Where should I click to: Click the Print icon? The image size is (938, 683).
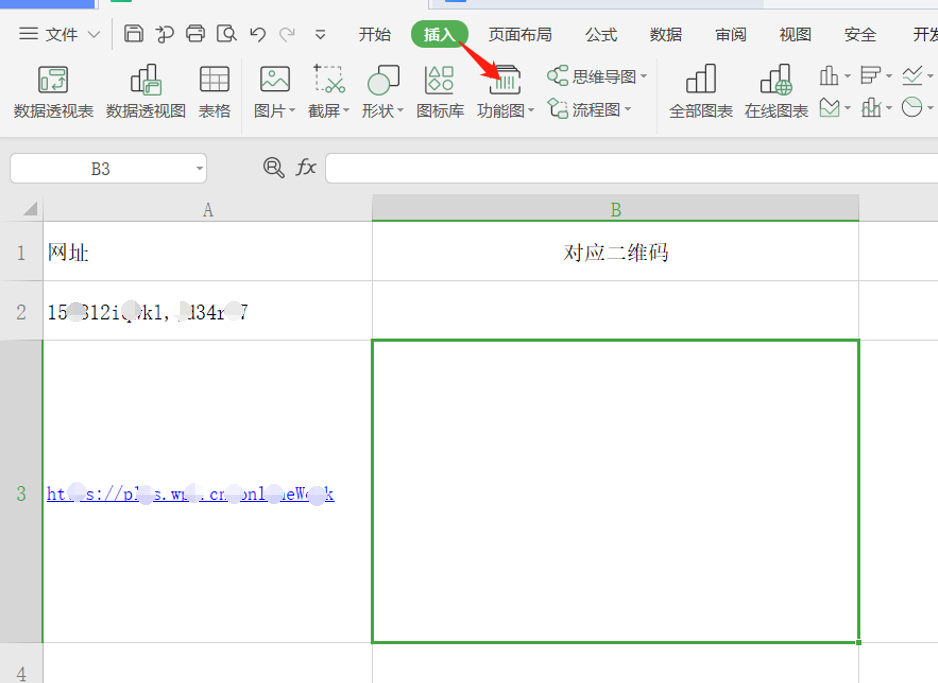click(x=195, y=34)
